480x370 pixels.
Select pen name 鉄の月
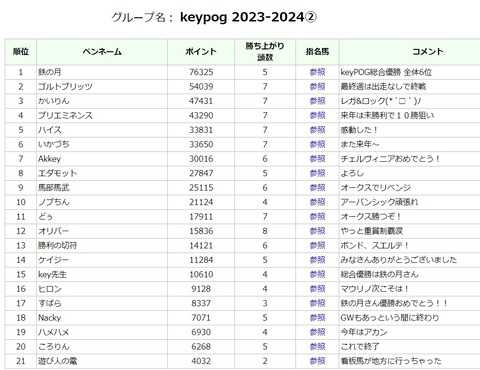pos(49,72)
